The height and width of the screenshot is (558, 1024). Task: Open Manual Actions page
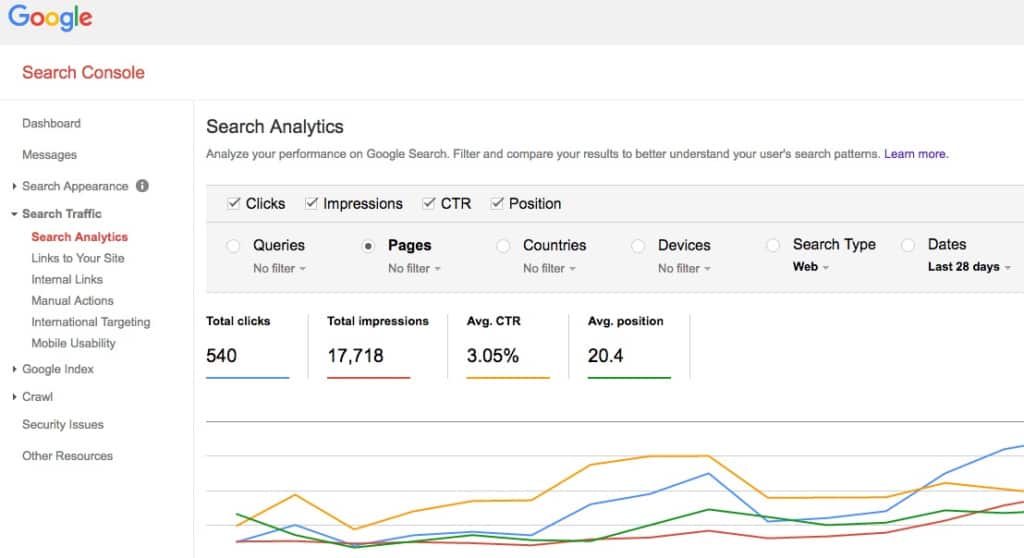click(72, 301)
